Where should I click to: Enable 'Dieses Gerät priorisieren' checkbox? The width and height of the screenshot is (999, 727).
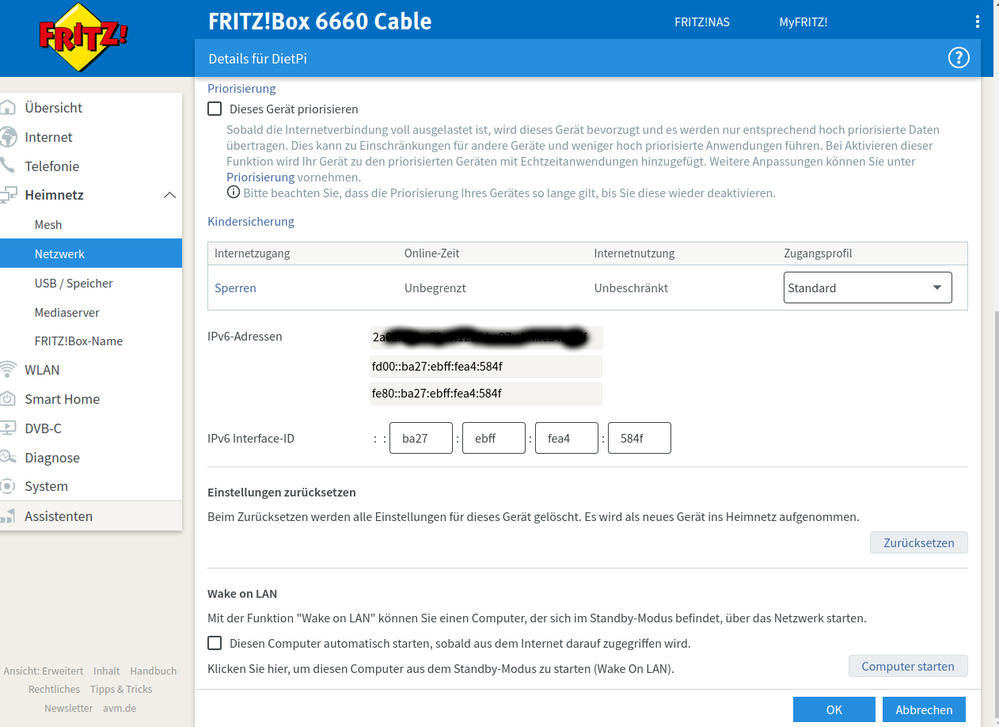[215, 109]
